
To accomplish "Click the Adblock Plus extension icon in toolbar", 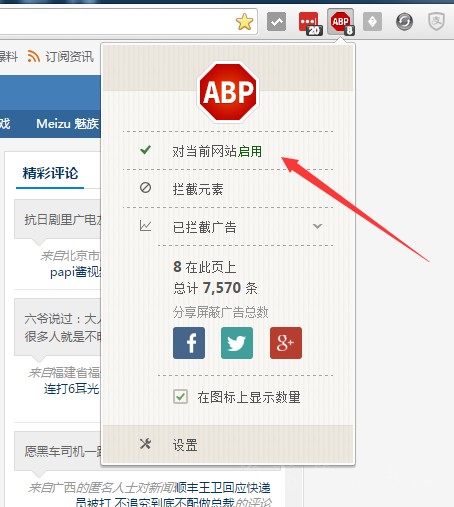I will pos(341,22).
